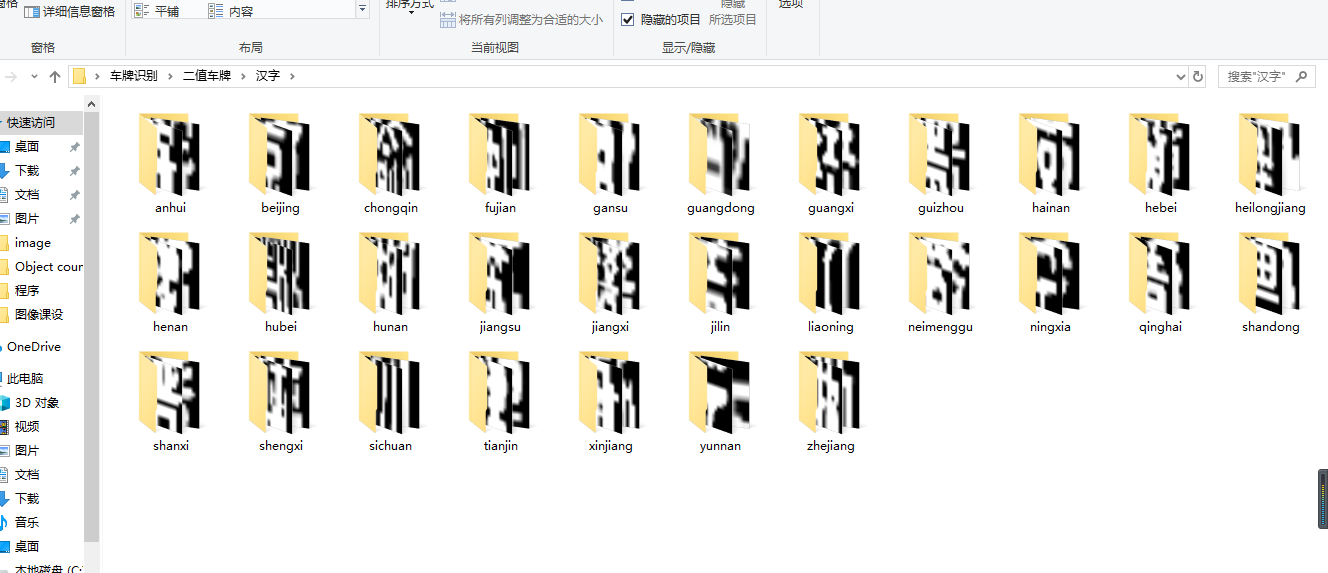Image resolution: width=1328 pixels, height=573 pixels.
Task: Select the guangxi folder icon
Action: (830, 155)
